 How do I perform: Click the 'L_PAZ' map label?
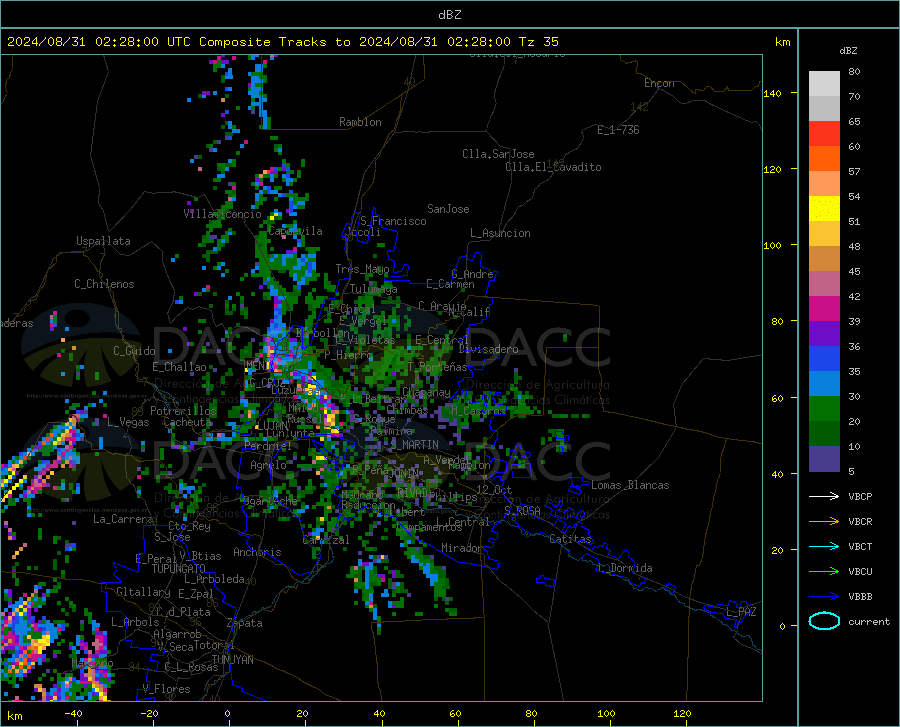(x=741, y=612)
